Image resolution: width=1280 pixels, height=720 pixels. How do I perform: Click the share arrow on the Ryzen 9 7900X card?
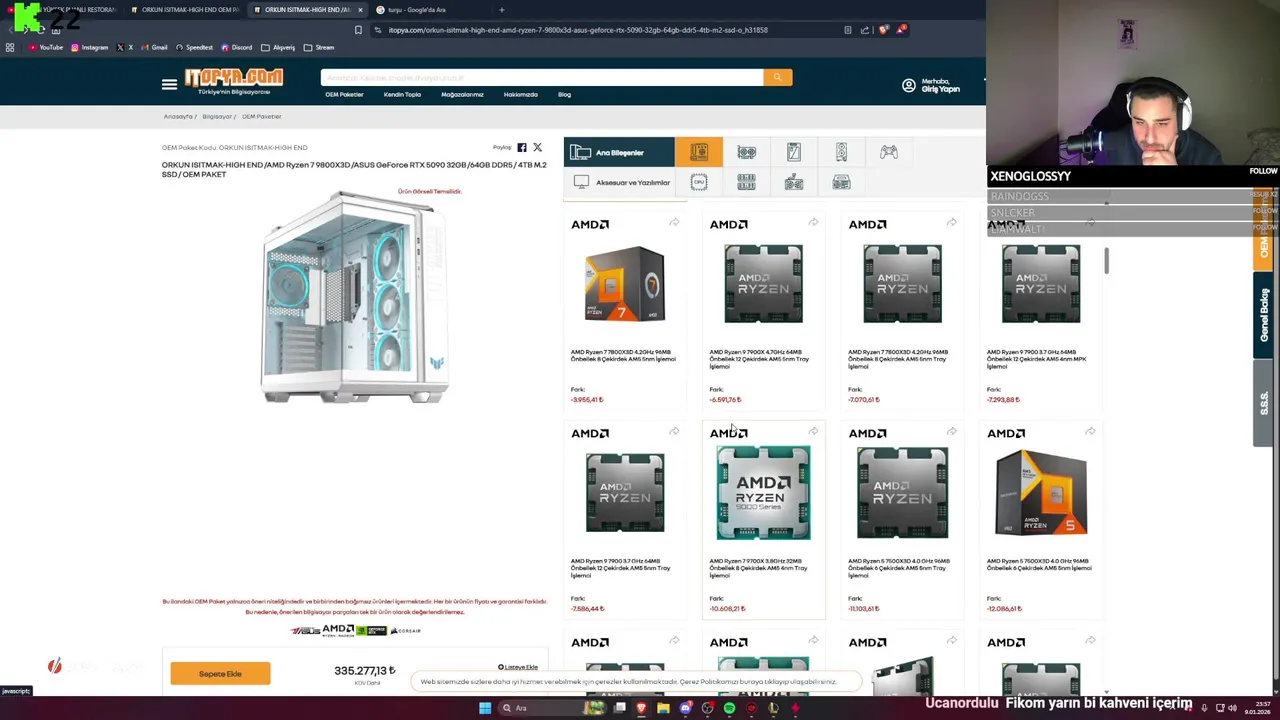[x=813, y=223]
